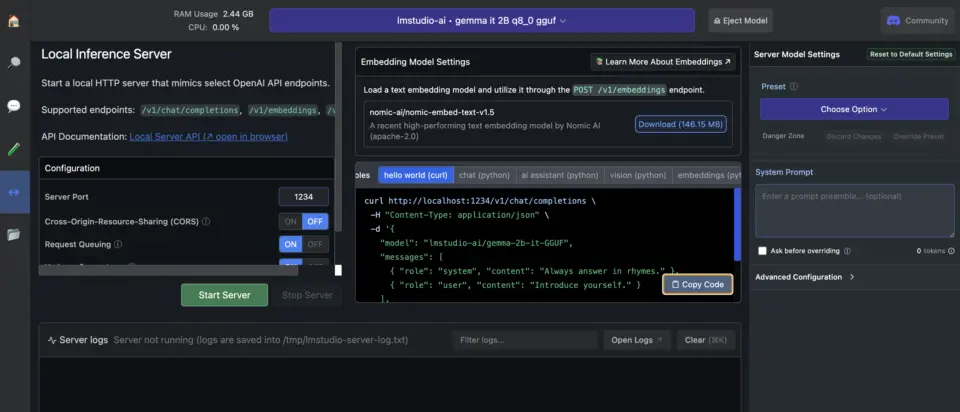
Task: Switch CORS to OFF
Action: (315, 222)
